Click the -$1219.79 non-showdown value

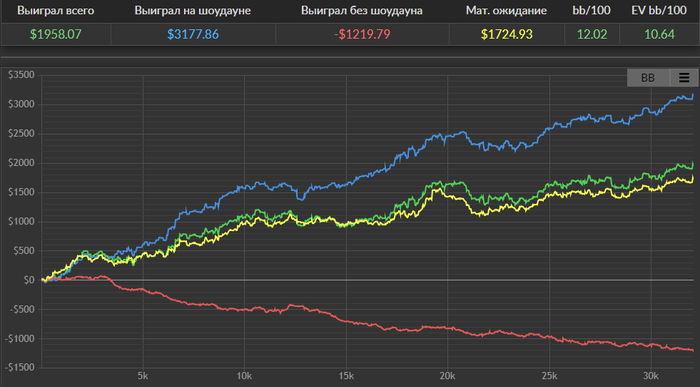click(362, 34)
